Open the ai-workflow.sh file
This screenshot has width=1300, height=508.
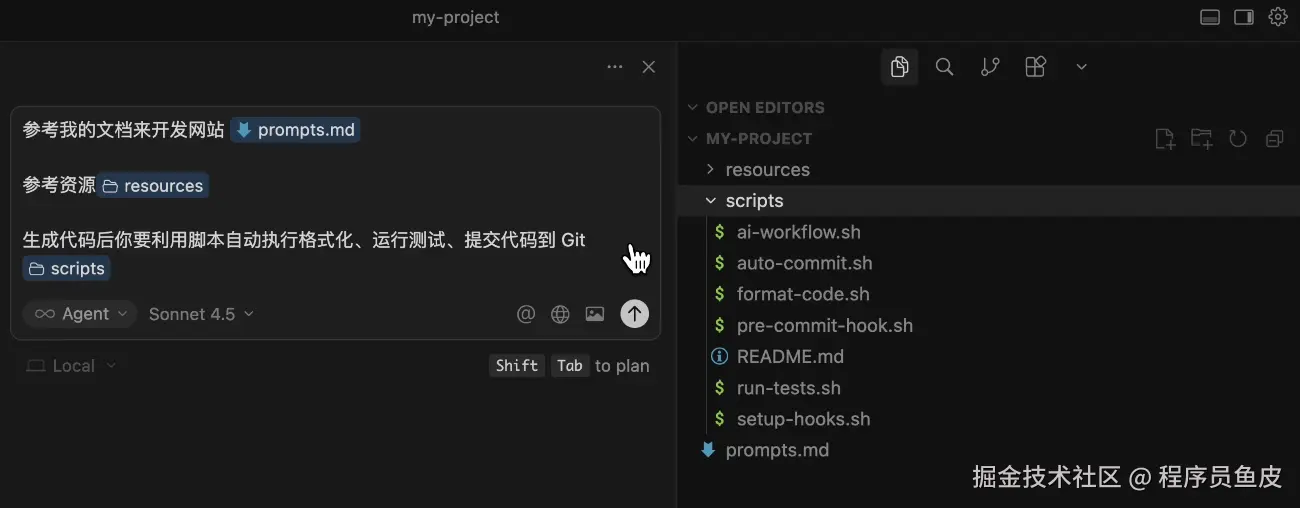pos(798,232)
